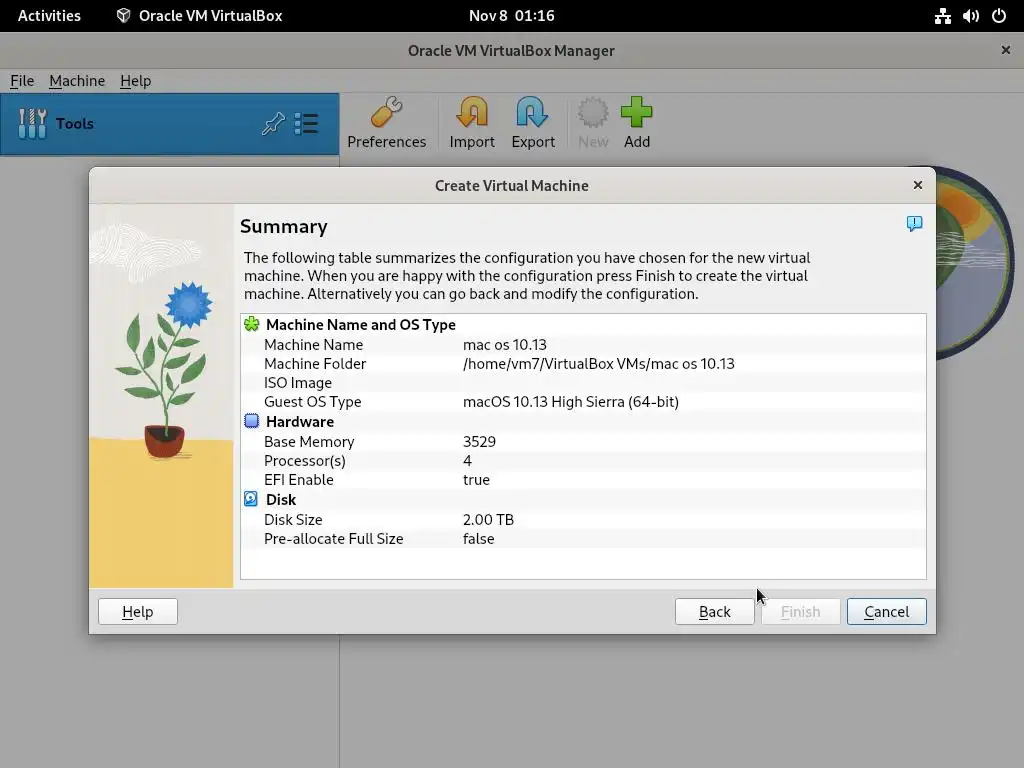Screen dimensions: 1024x768
Task: Click the Guest OS Type label
Action: (312, 402)
